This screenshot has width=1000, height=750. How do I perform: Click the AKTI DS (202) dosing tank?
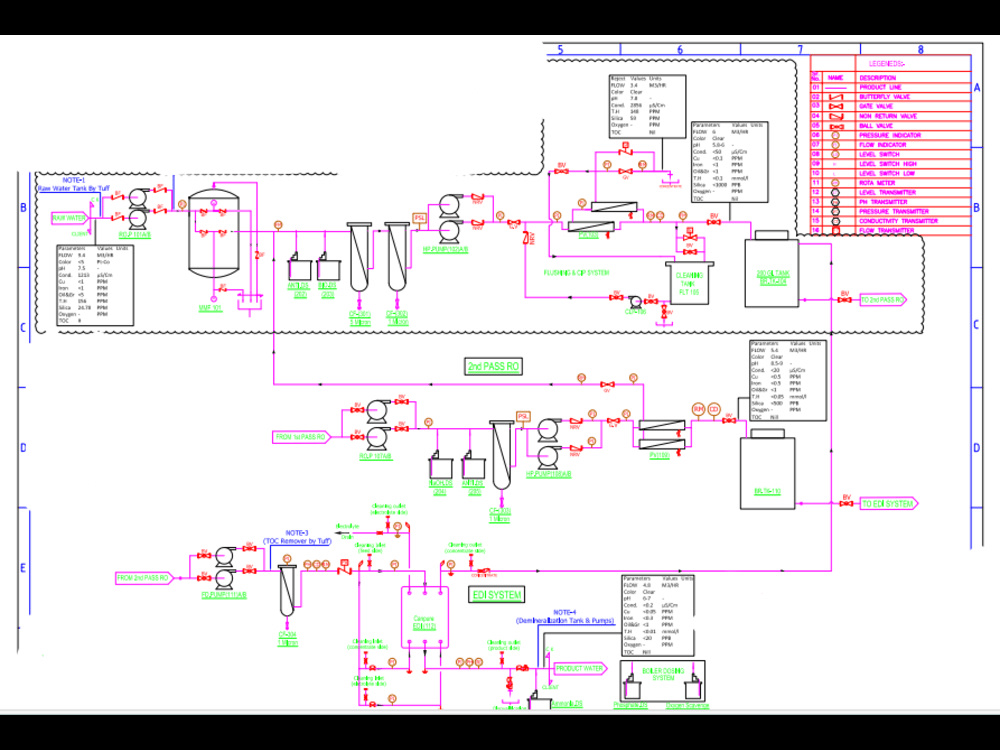pos(300,267)
